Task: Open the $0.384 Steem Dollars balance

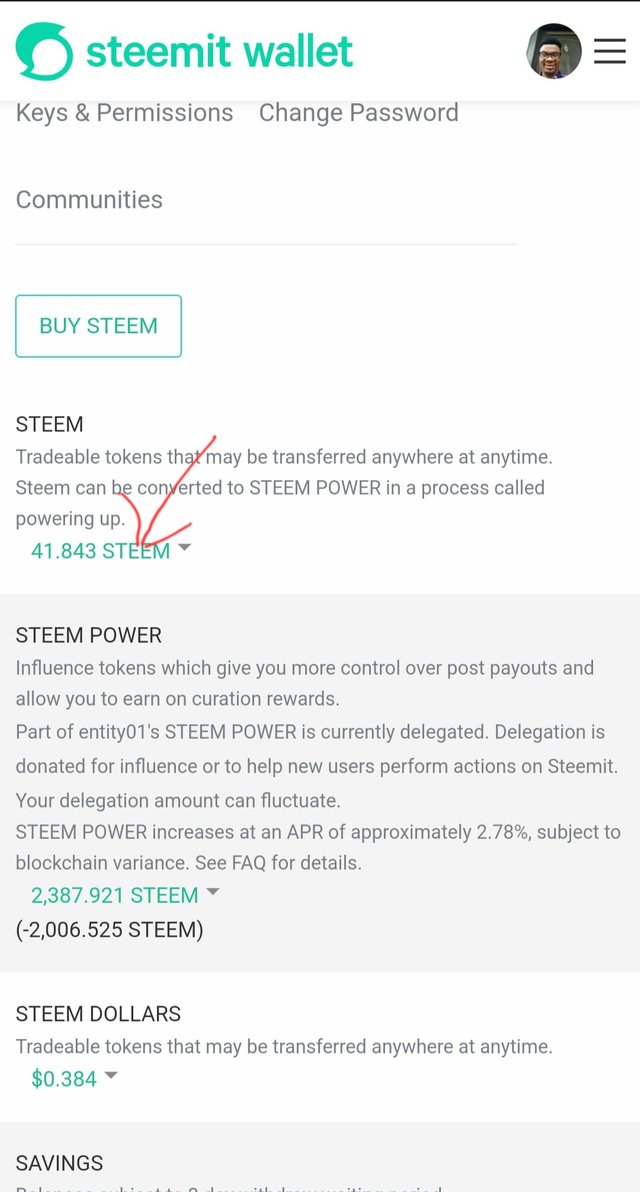Action: pyautogui.click(x=64, y=1079)
